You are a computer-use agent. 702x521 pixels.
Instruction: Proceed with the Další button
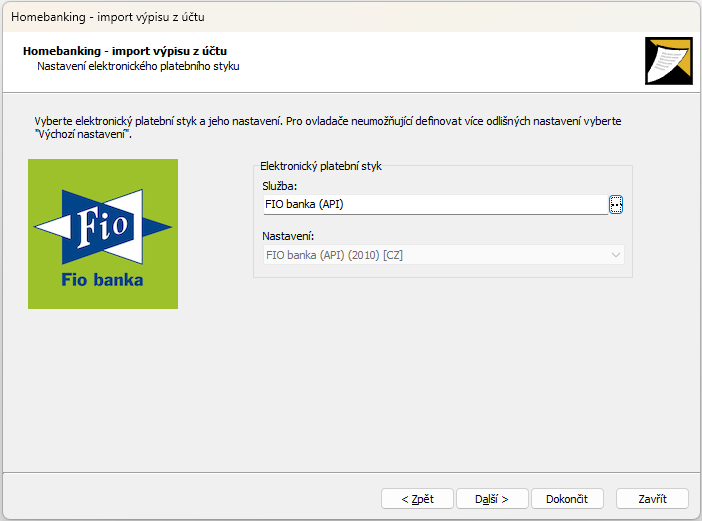point(492,499)
